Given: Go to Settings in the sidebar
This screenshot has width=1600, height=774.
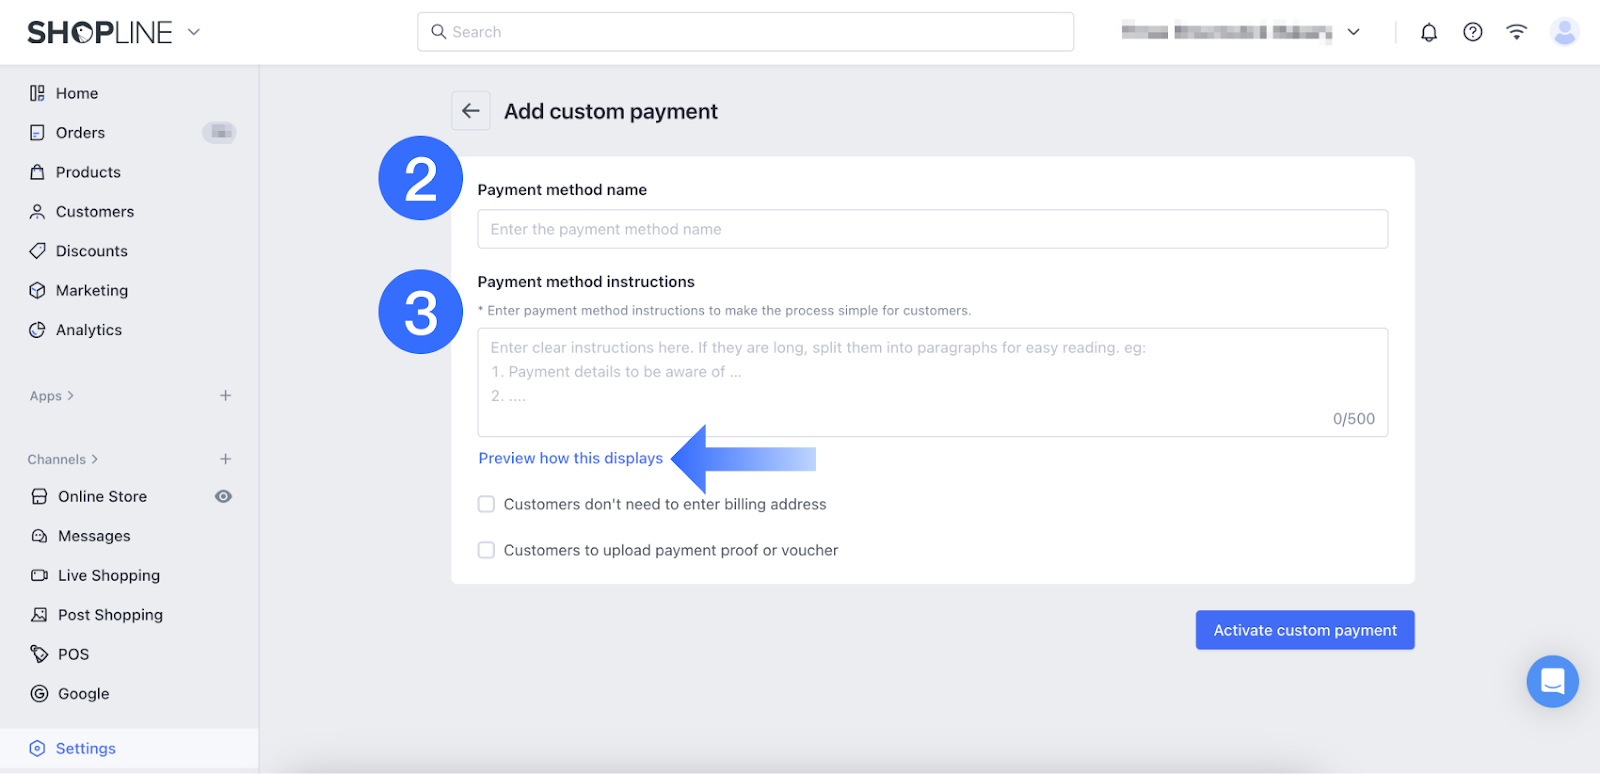Looking at the screenshot, I should pyautogui.click(x=86, y=748).
